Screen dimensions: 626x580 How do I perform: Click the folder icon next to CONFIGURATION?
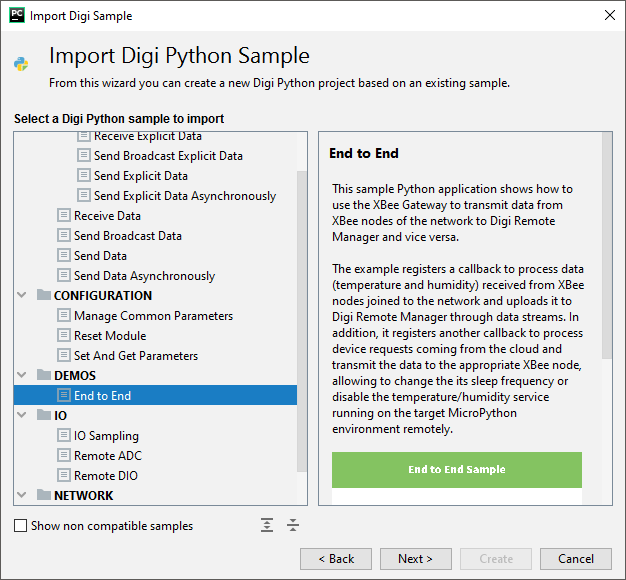click(43, 296)
